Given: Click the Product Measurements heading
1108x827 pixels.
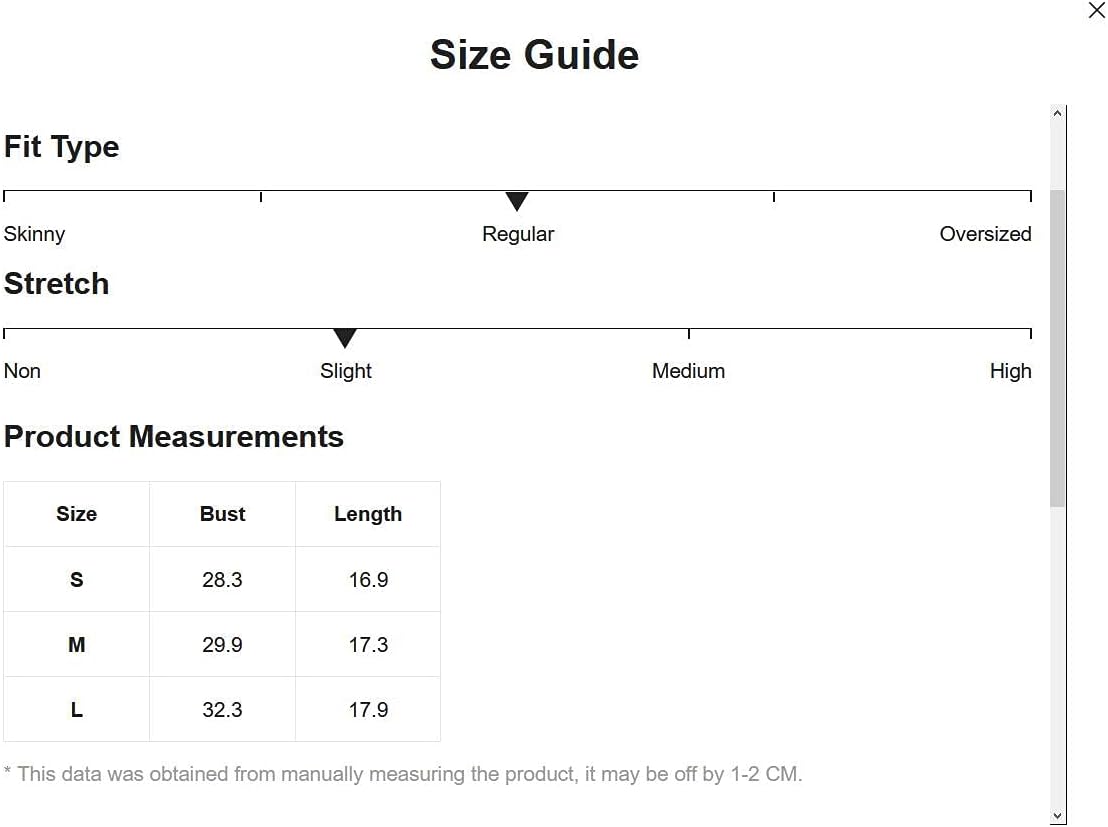Looking at the screenshot, I should click(174, 437).
